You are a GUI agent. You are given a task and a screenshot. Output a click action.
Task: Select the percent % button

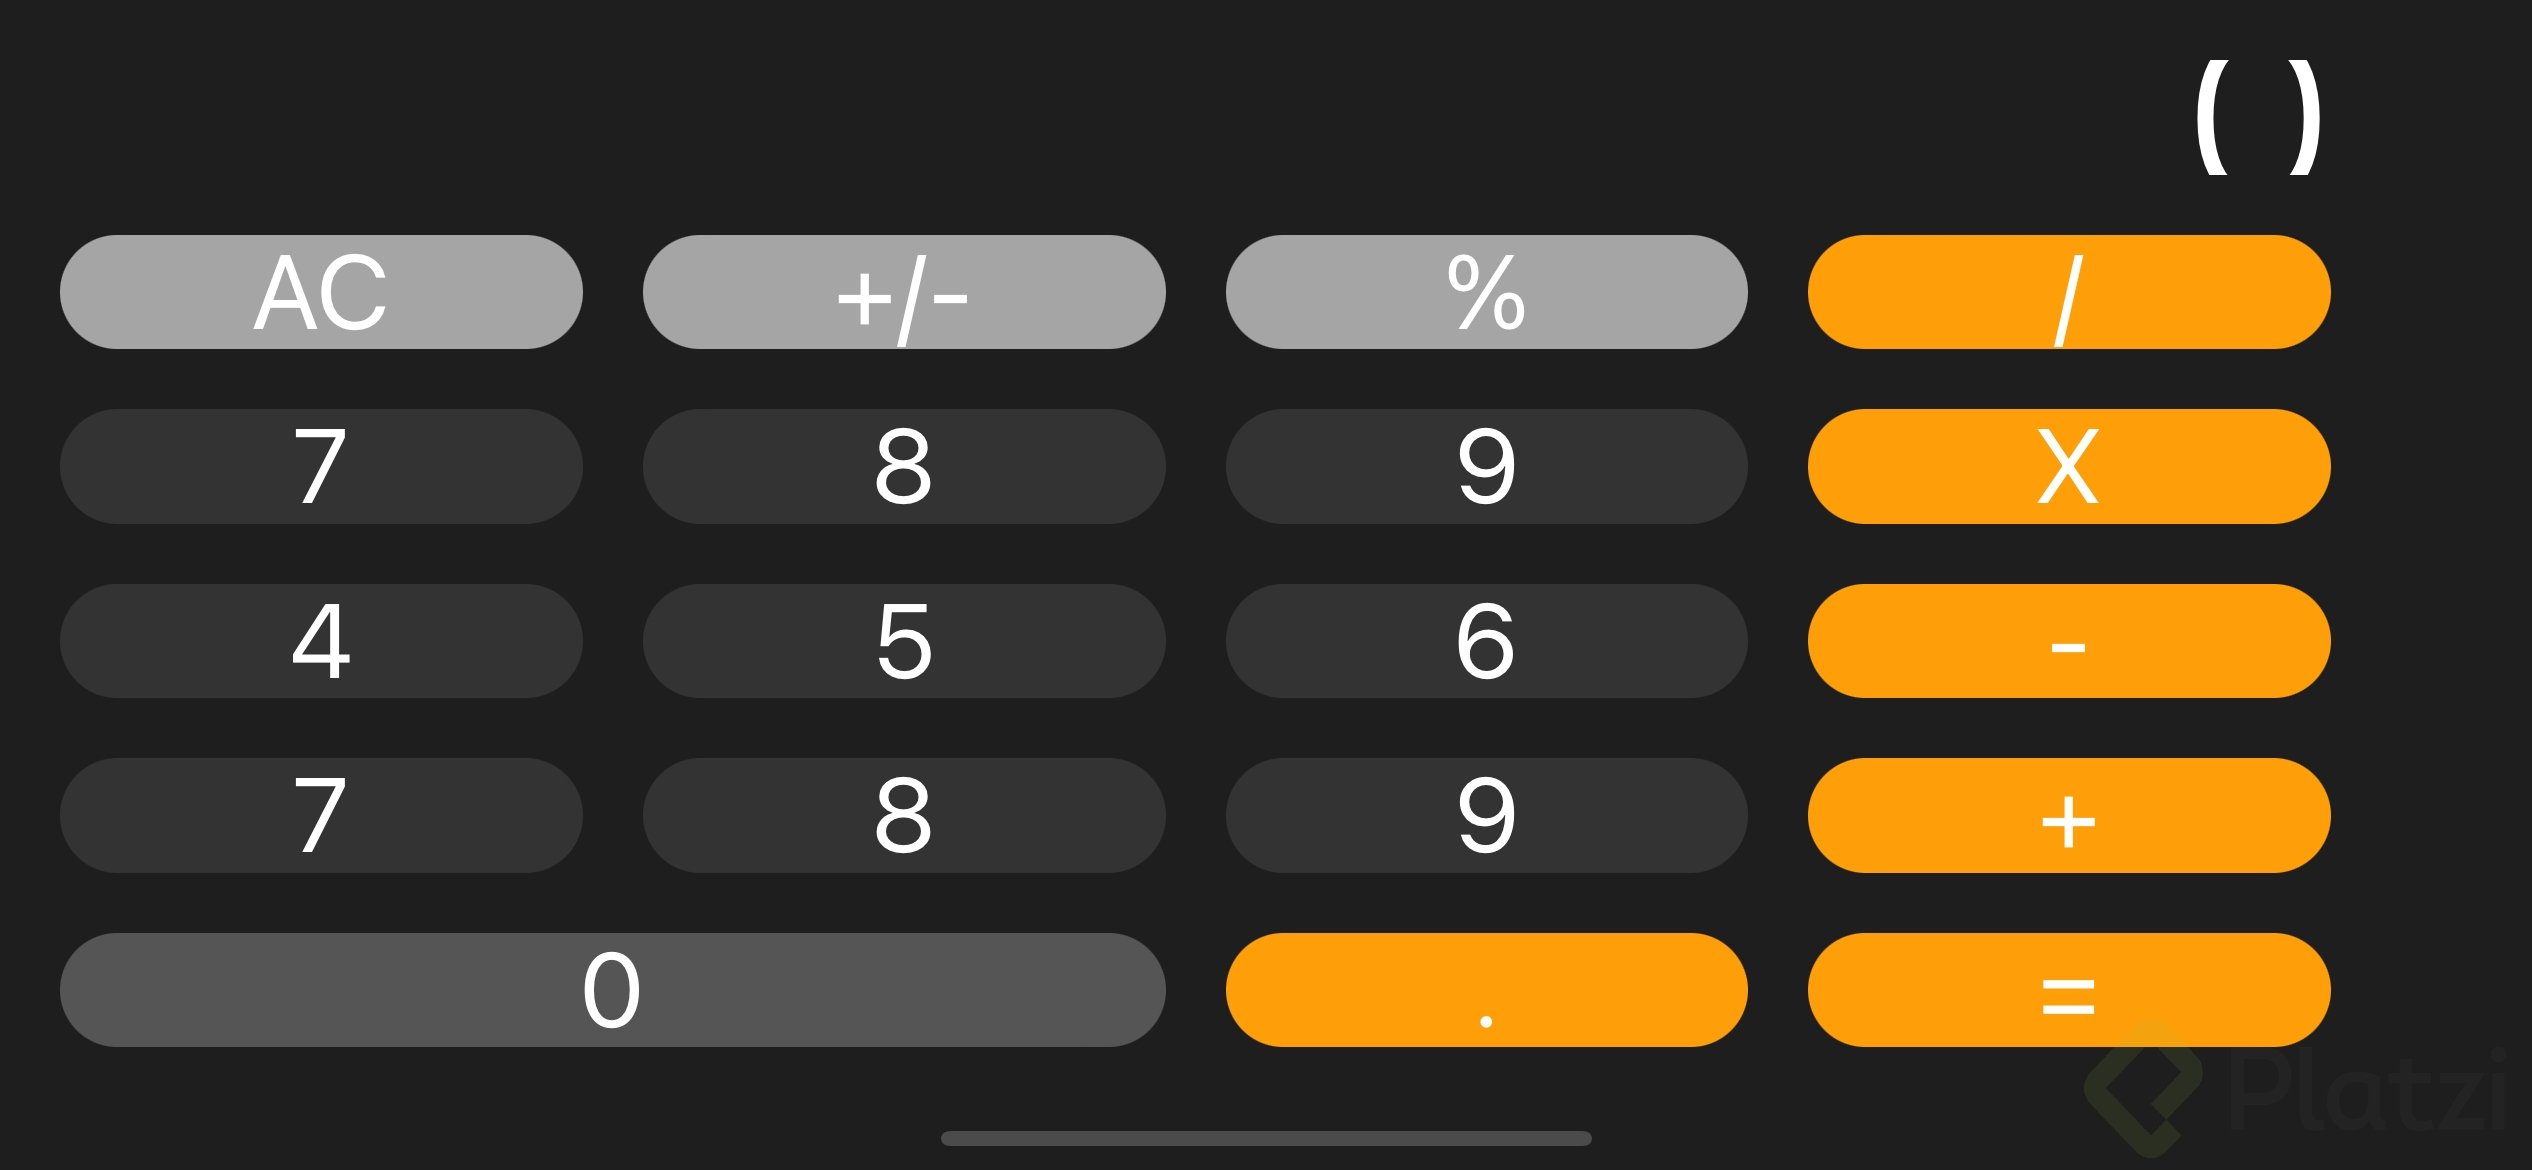click(1486, 292)
